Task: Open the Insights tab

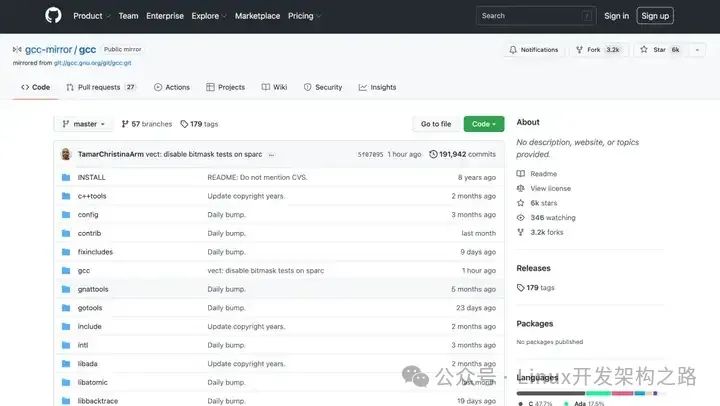Action: [377, 87]
